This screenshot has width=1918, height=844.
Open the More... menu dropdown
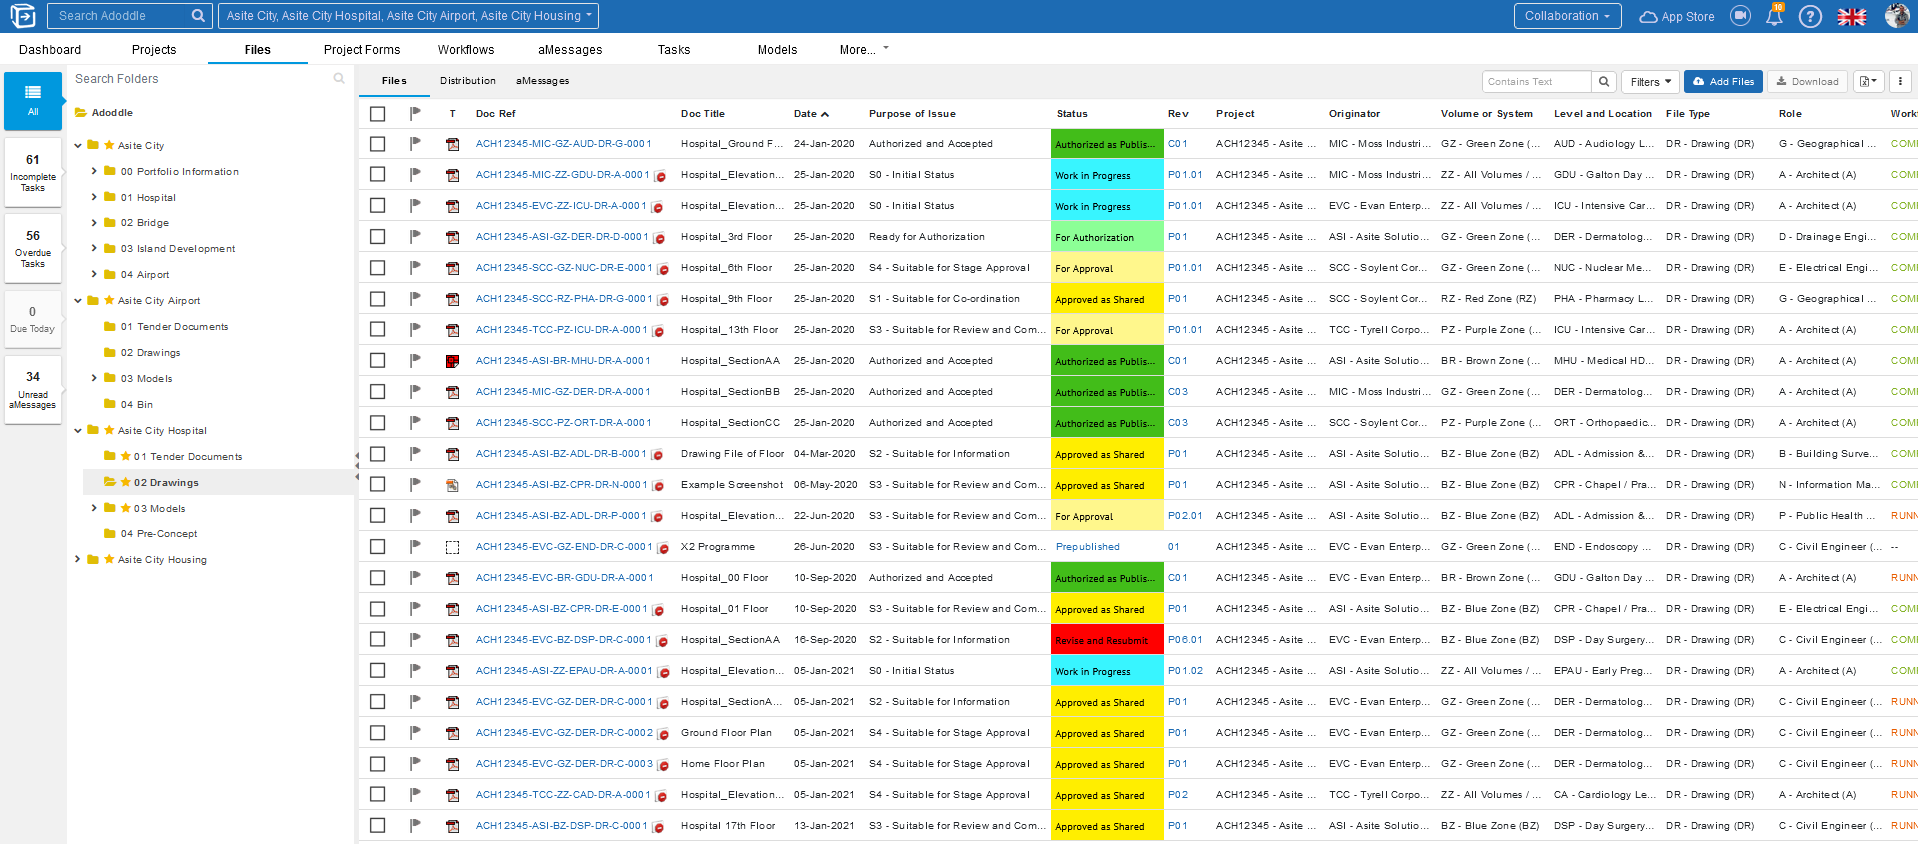coord(864,49)
